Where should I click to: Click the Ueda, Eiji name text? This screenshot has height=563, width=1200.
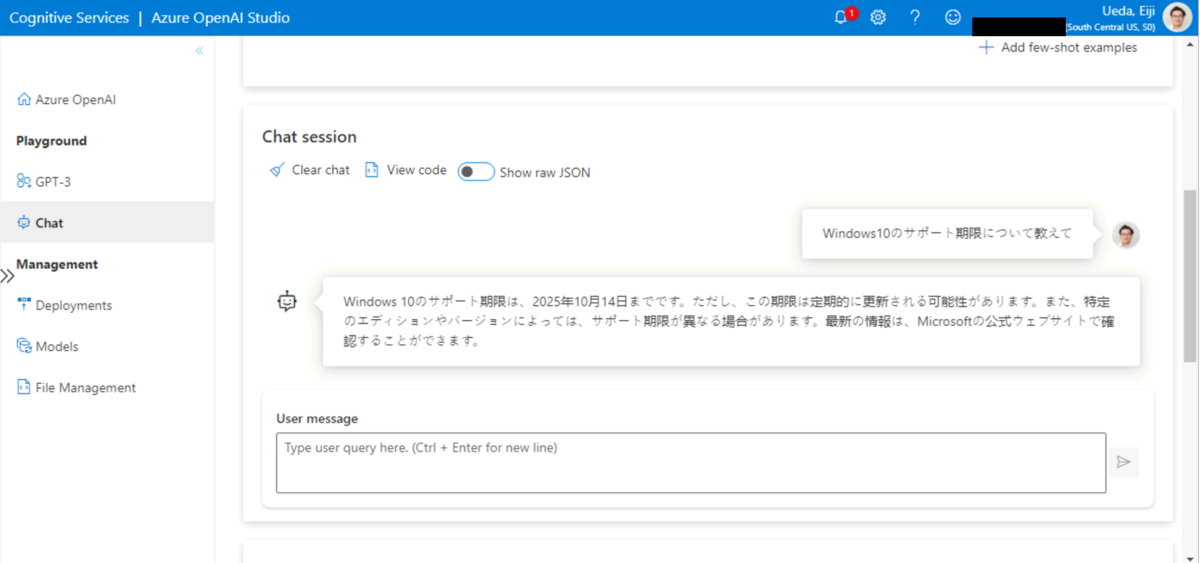[1129, 10]
